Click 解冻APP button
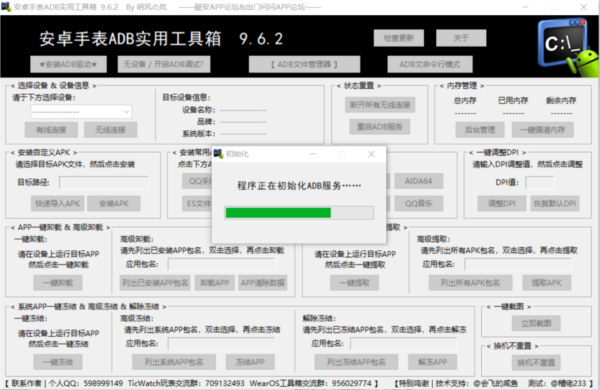Viewport: 600px width, 390px height. pos(432,362)
